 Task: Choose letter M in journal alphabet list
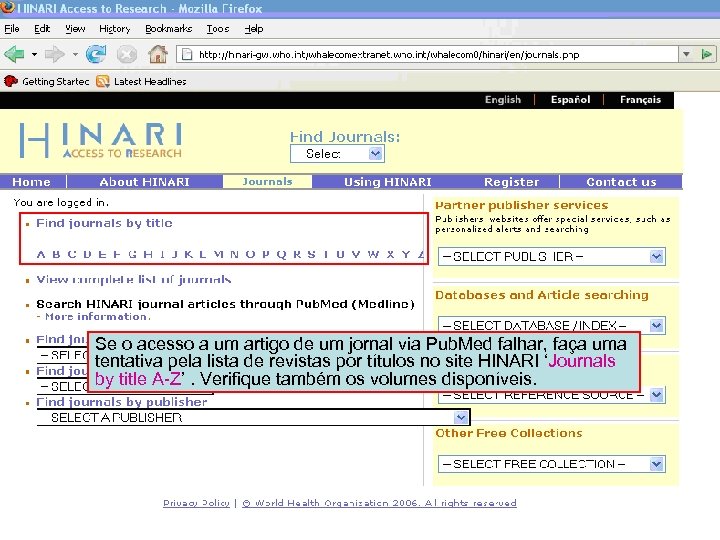219,254
